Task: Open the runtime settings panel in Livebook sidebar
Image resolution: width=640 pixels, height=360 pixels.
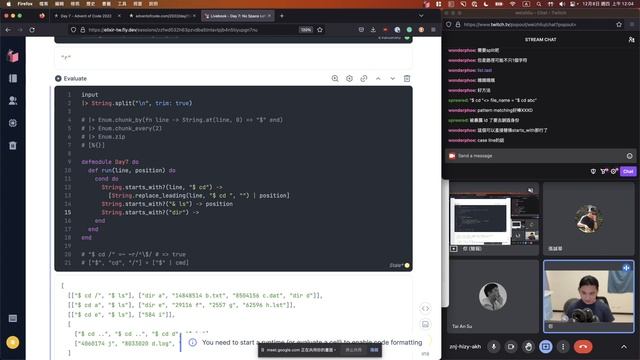Action: [x=13, y=123]
